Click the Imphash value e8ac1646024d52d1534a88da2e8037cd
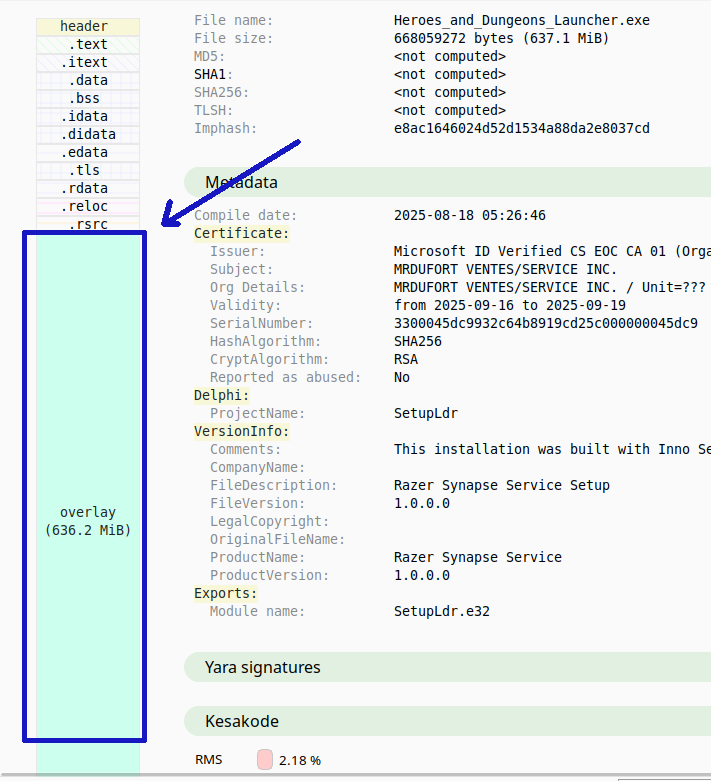711x781 pixels. pyautogui.click(x=522, y=128)
